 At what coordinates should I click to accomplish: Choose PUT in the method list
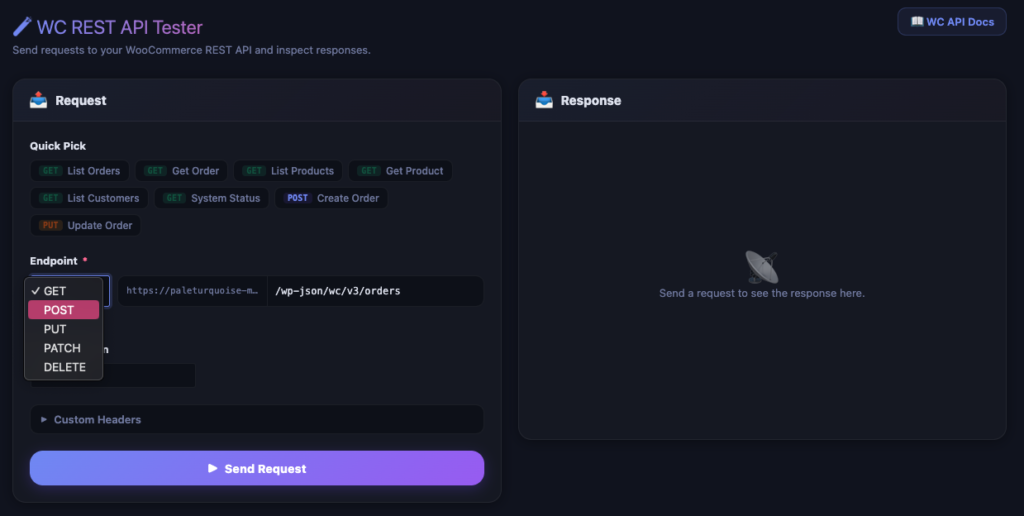pos(63,329)
